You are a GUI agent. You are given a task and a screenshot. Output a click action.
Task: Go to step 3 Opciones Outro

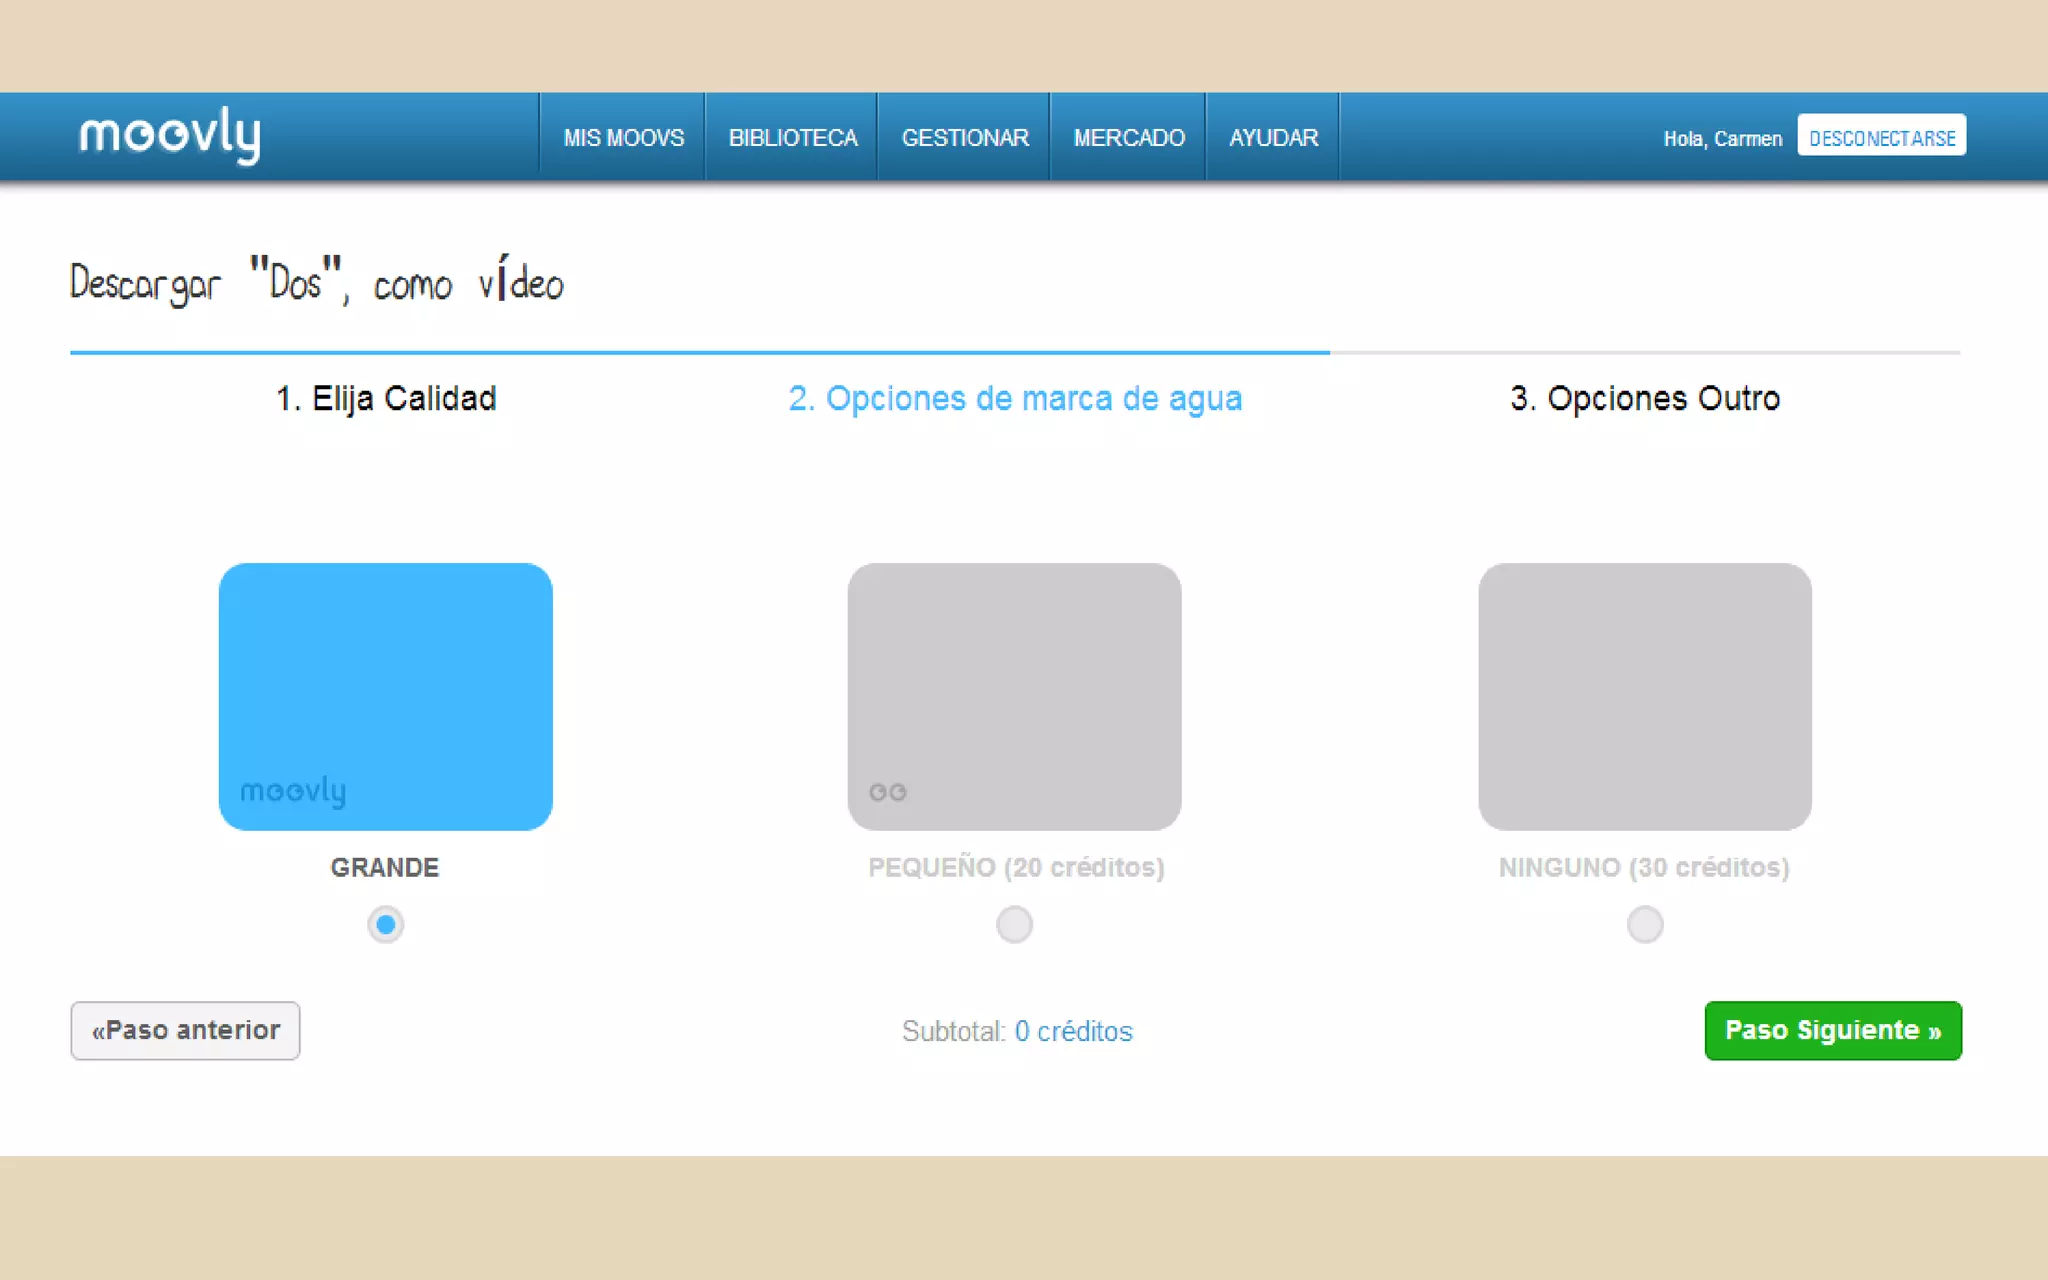(1644, 398)
